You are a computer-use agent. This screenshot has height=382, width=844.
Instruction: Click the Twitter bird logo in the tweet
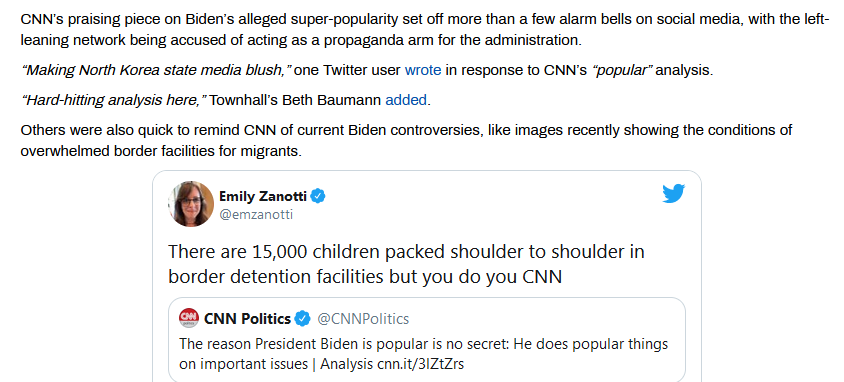click(x=673, y=194)
